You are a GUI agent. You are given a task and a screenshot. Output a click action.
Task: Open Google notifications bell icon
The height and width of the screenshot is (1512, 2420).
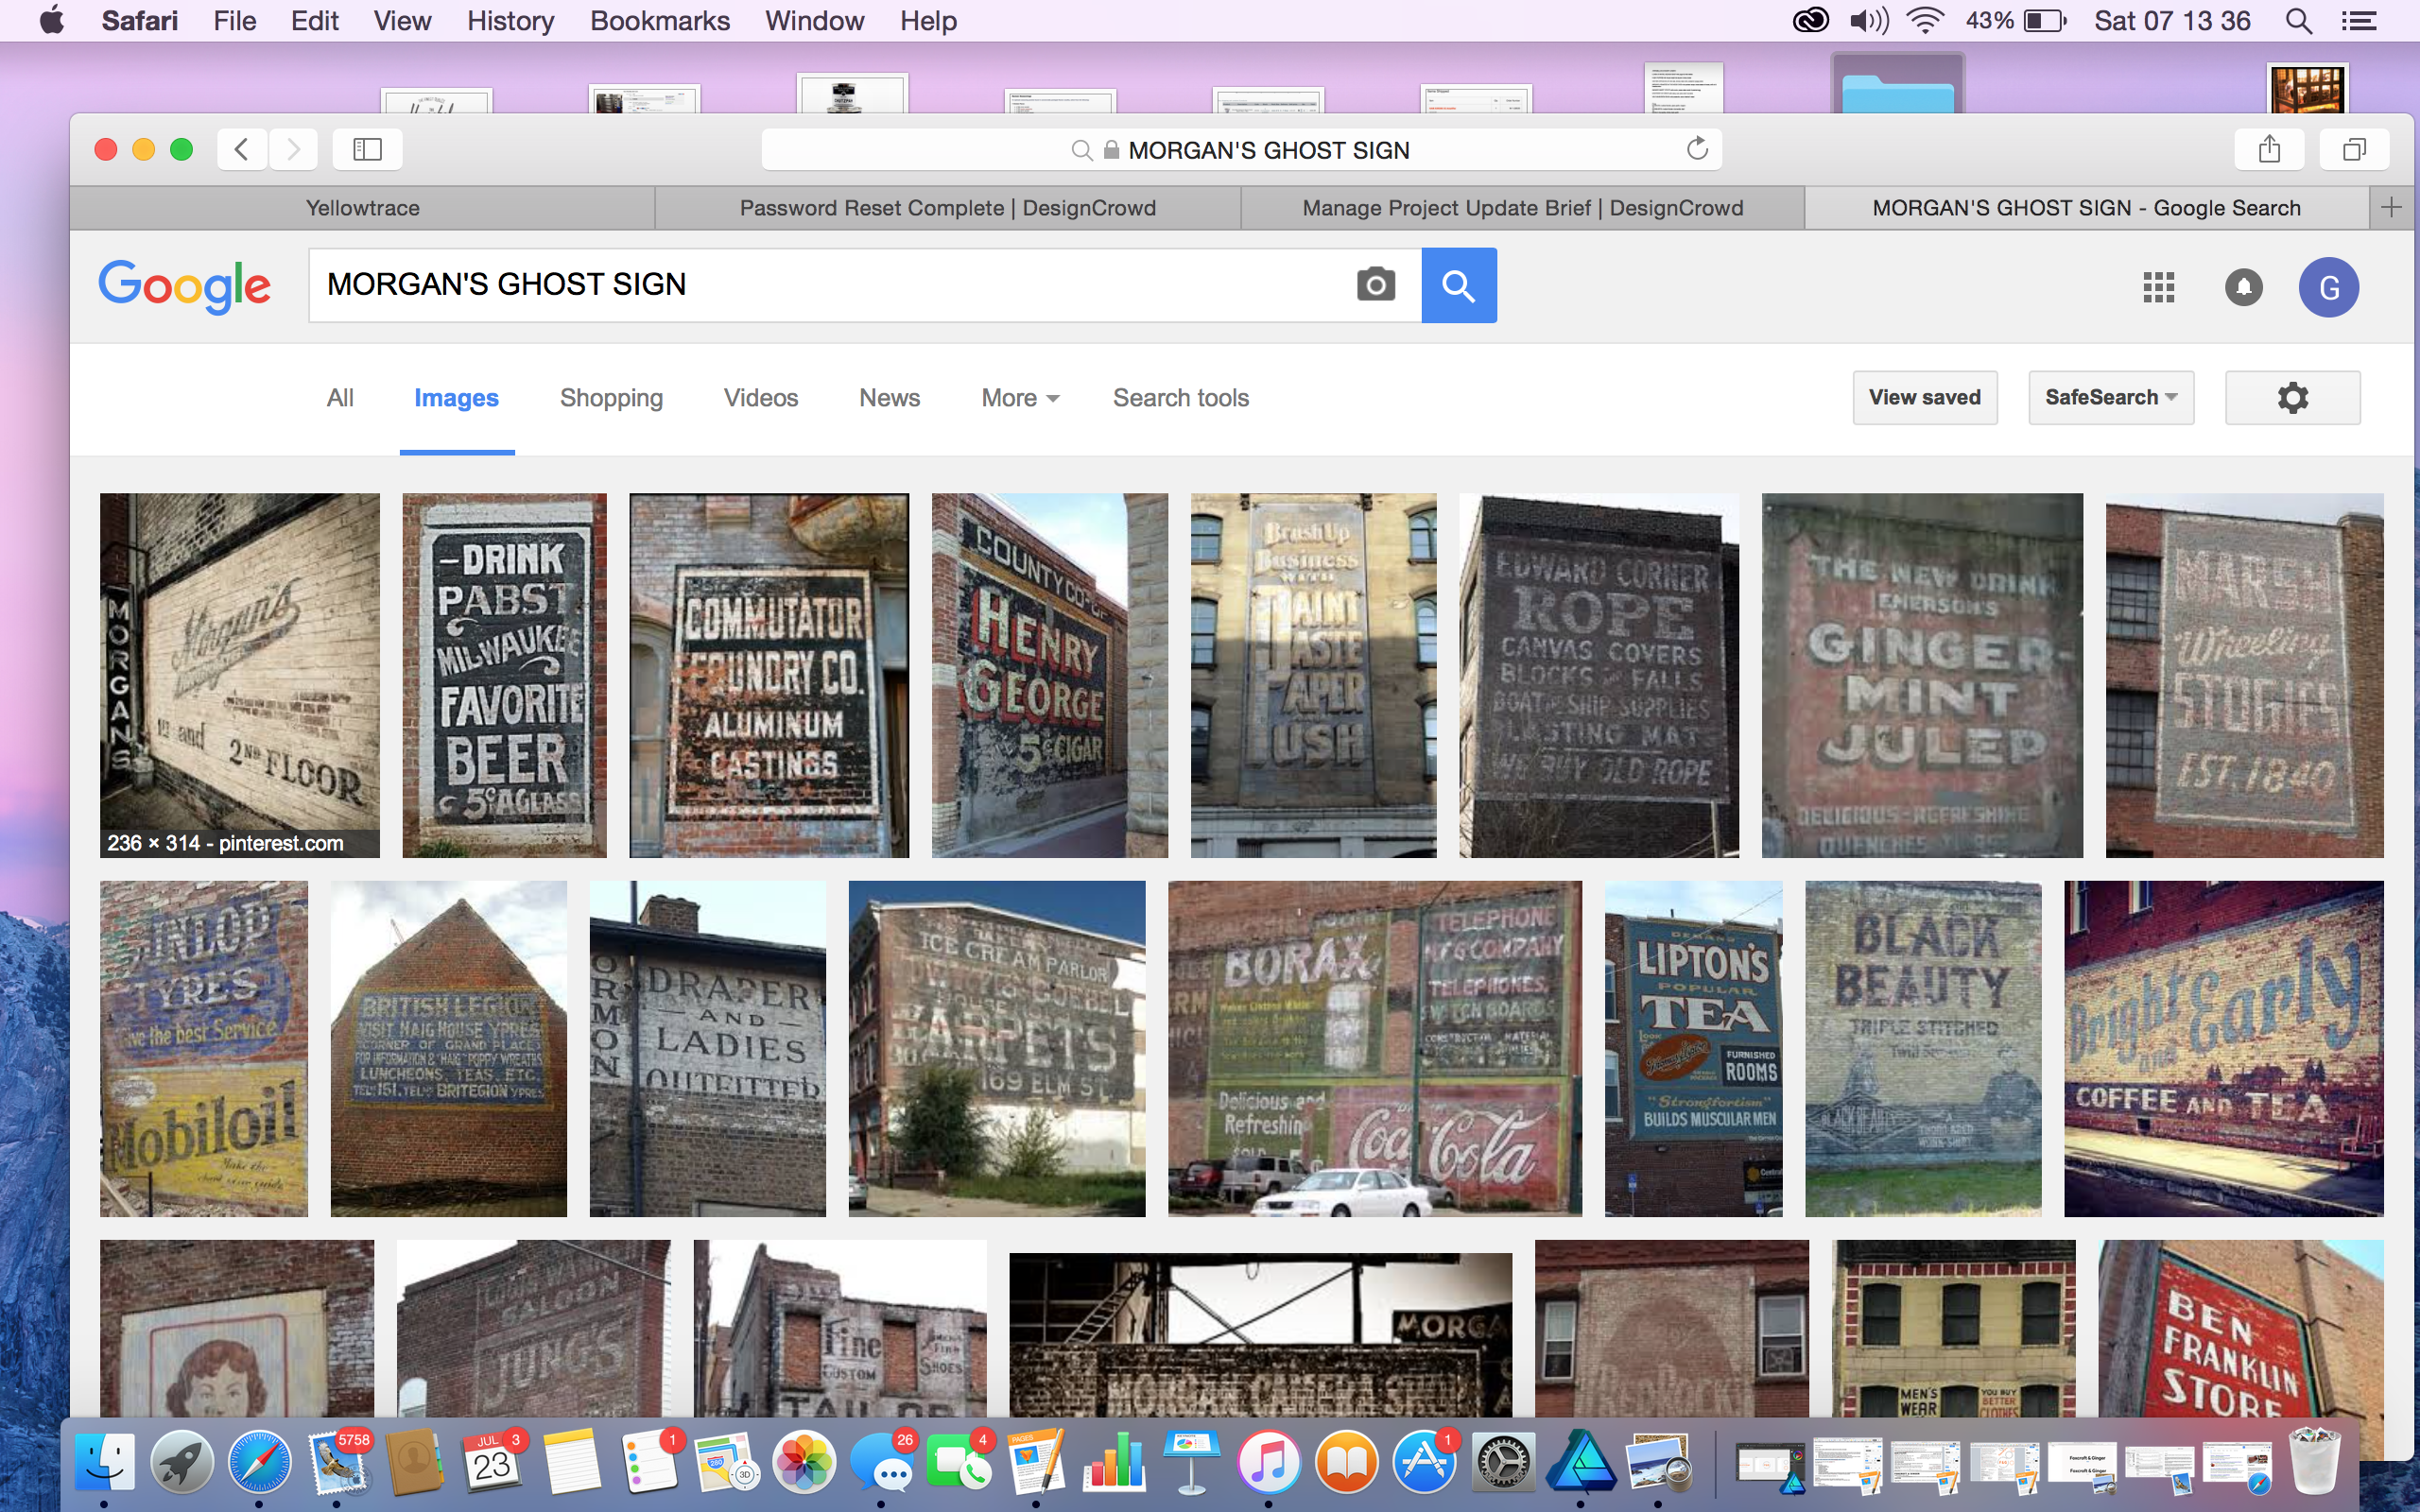click(x=2243, y=287)
